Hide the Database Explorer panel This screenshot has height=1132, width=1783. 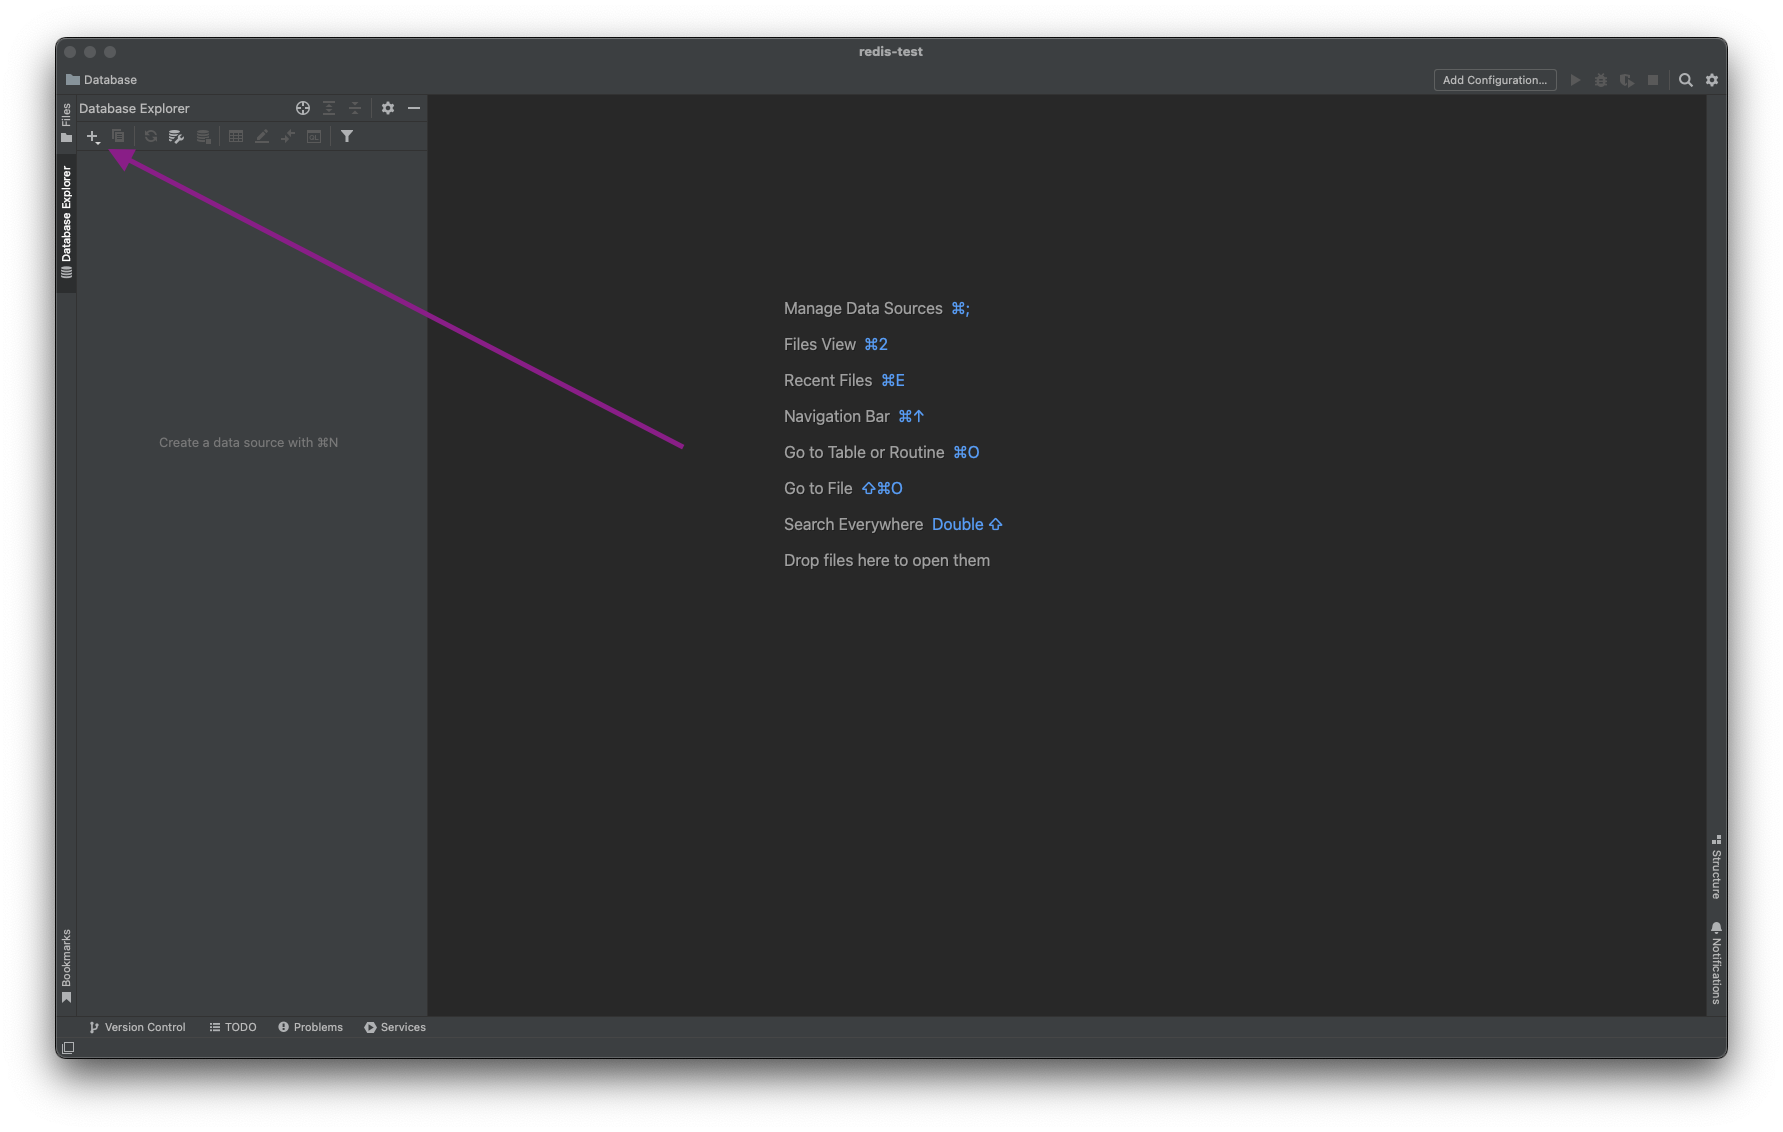tap(415, 108)
